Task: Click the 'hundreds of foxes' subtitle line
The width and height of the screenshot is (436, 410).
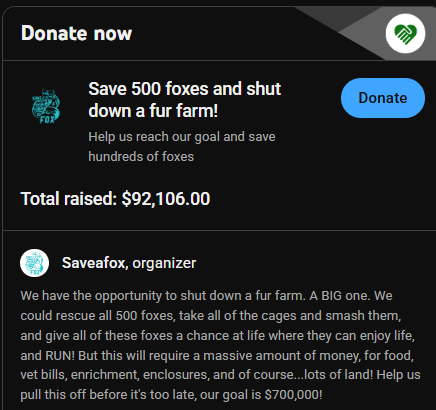Action: pyautogui.click(x=141, y=157)
